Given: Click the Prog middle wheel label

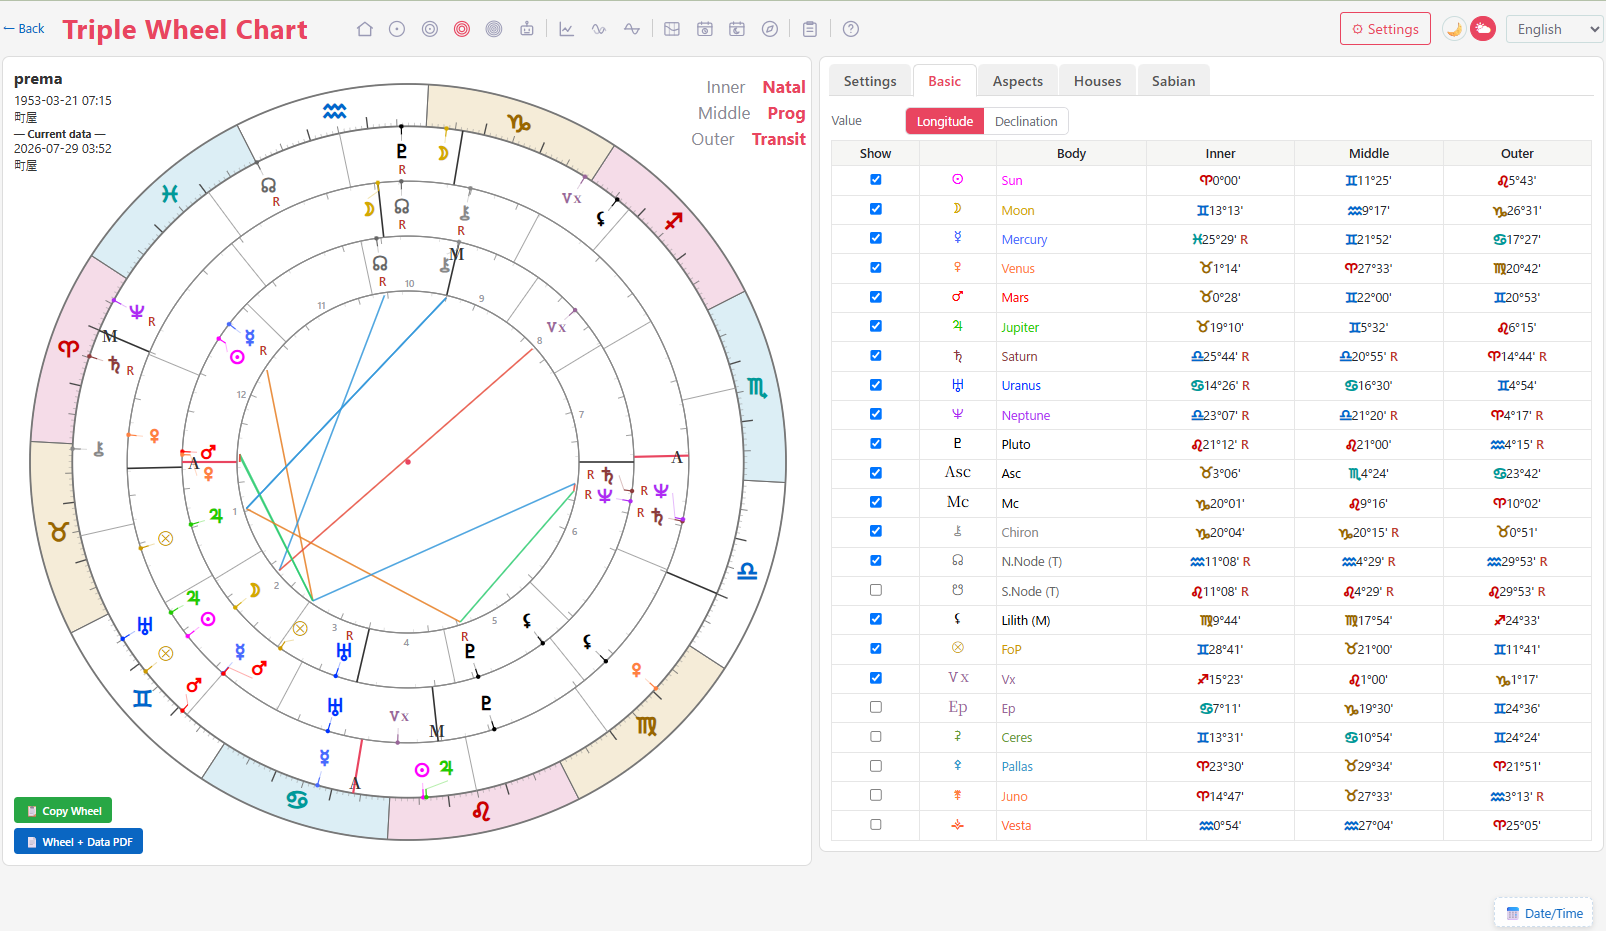Looking at the screenshot, I should coord(786,113).
